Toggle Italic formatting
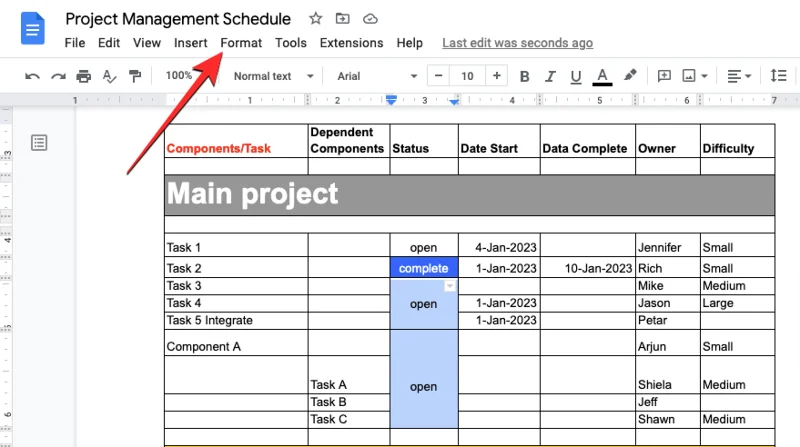The height and width of the screenshot is (447, 800). point(550,76)
